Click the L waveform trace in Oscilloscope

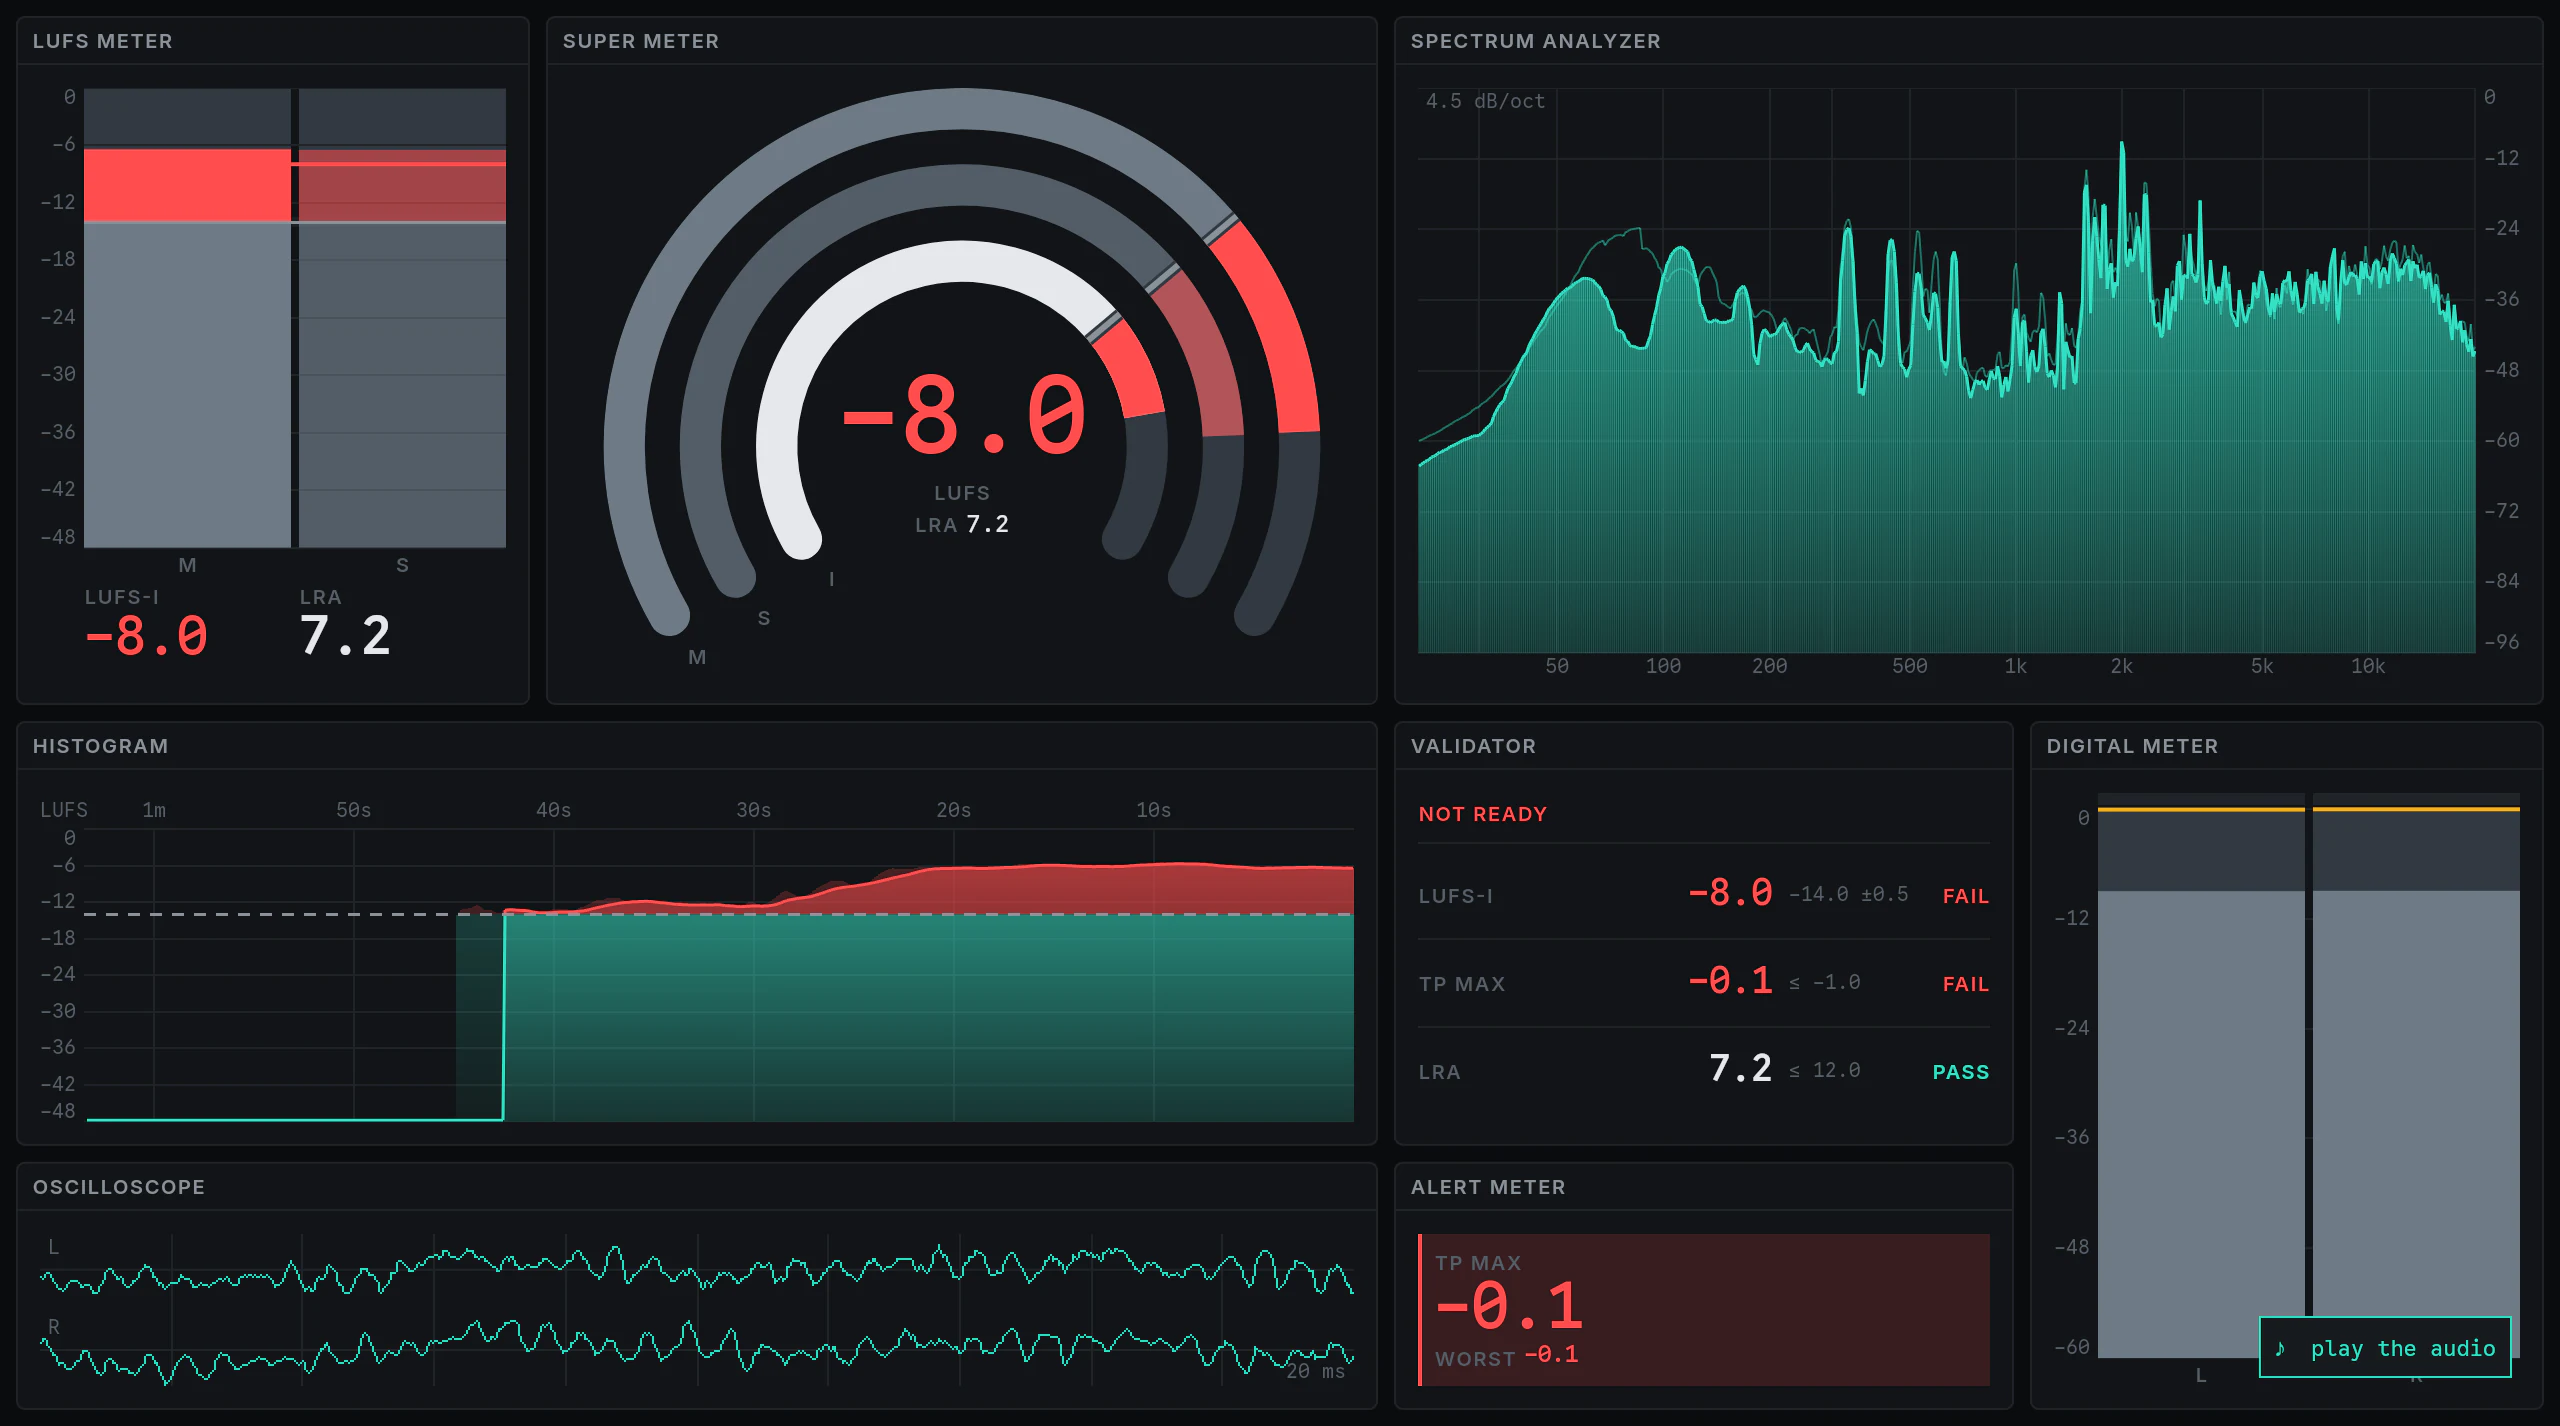coord(697,1270)
